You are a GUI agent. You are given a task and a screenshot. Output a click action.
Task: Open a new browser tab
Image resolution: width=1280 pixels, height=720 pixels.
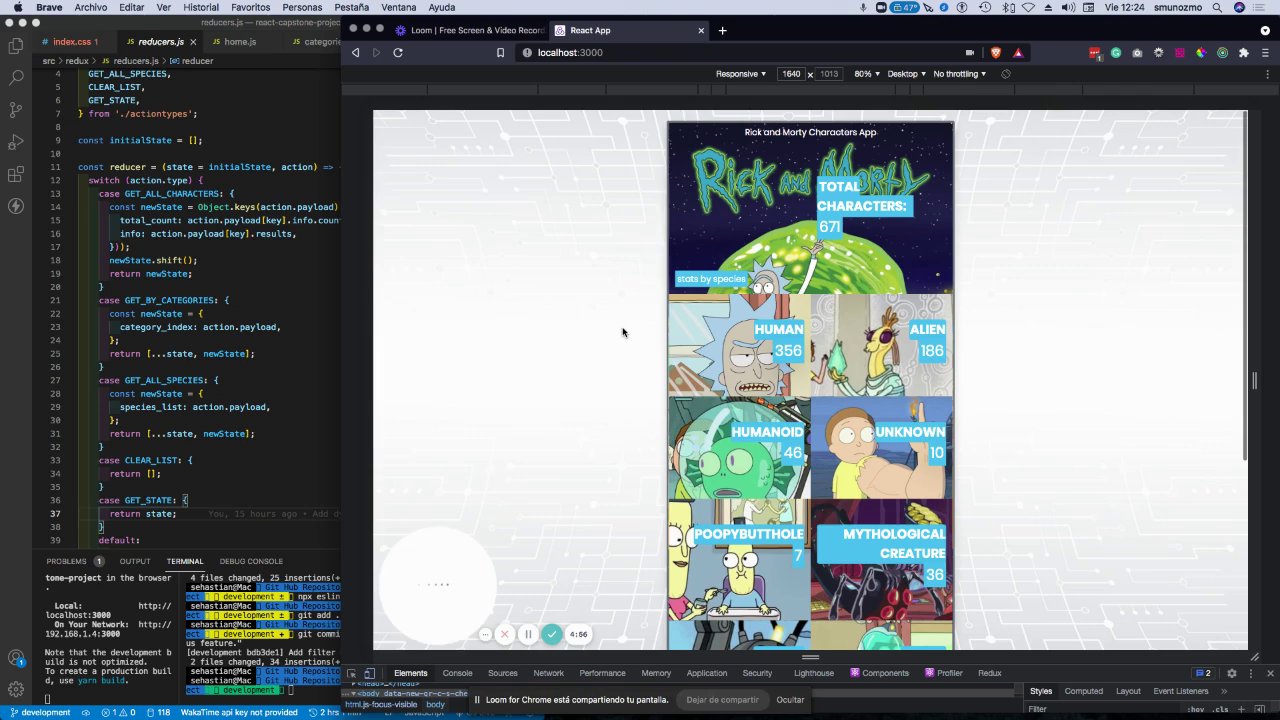[722, 30]
